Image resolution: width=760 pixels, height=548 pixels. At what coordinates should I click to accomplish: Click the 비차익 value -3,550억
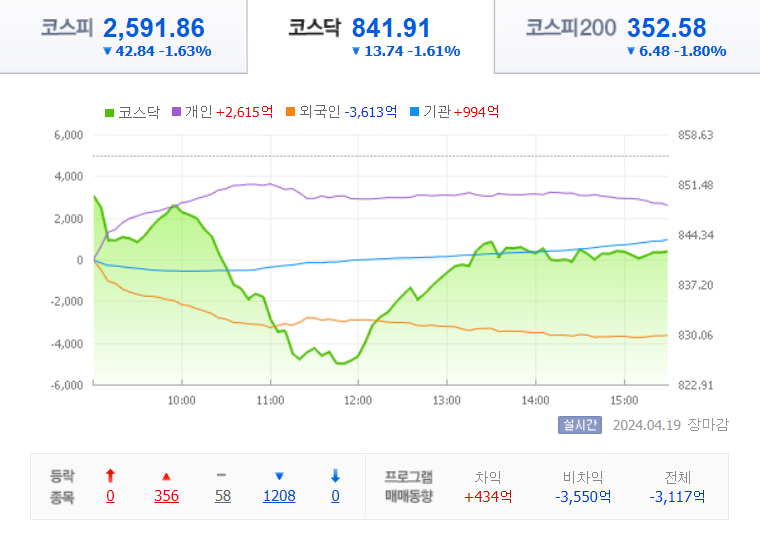click(583, 497)
